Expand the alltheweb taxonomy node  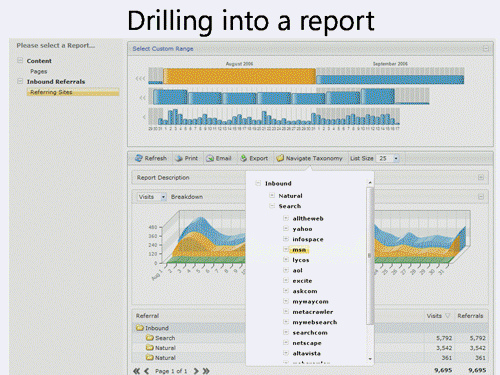286,218
